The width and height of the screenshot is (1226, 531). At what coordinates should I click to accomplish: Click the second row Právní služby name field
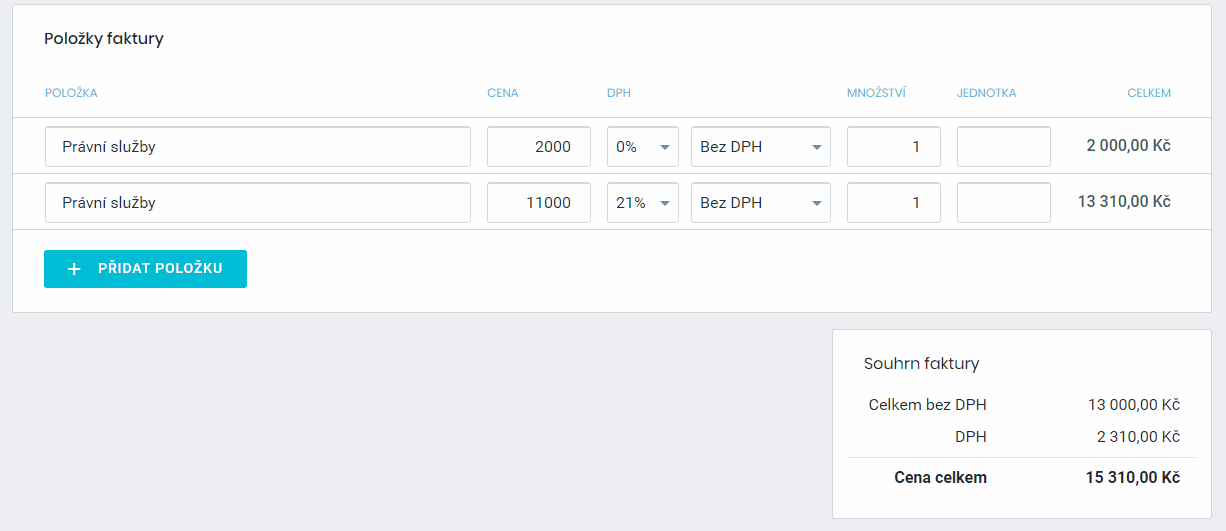coord(257,203)
